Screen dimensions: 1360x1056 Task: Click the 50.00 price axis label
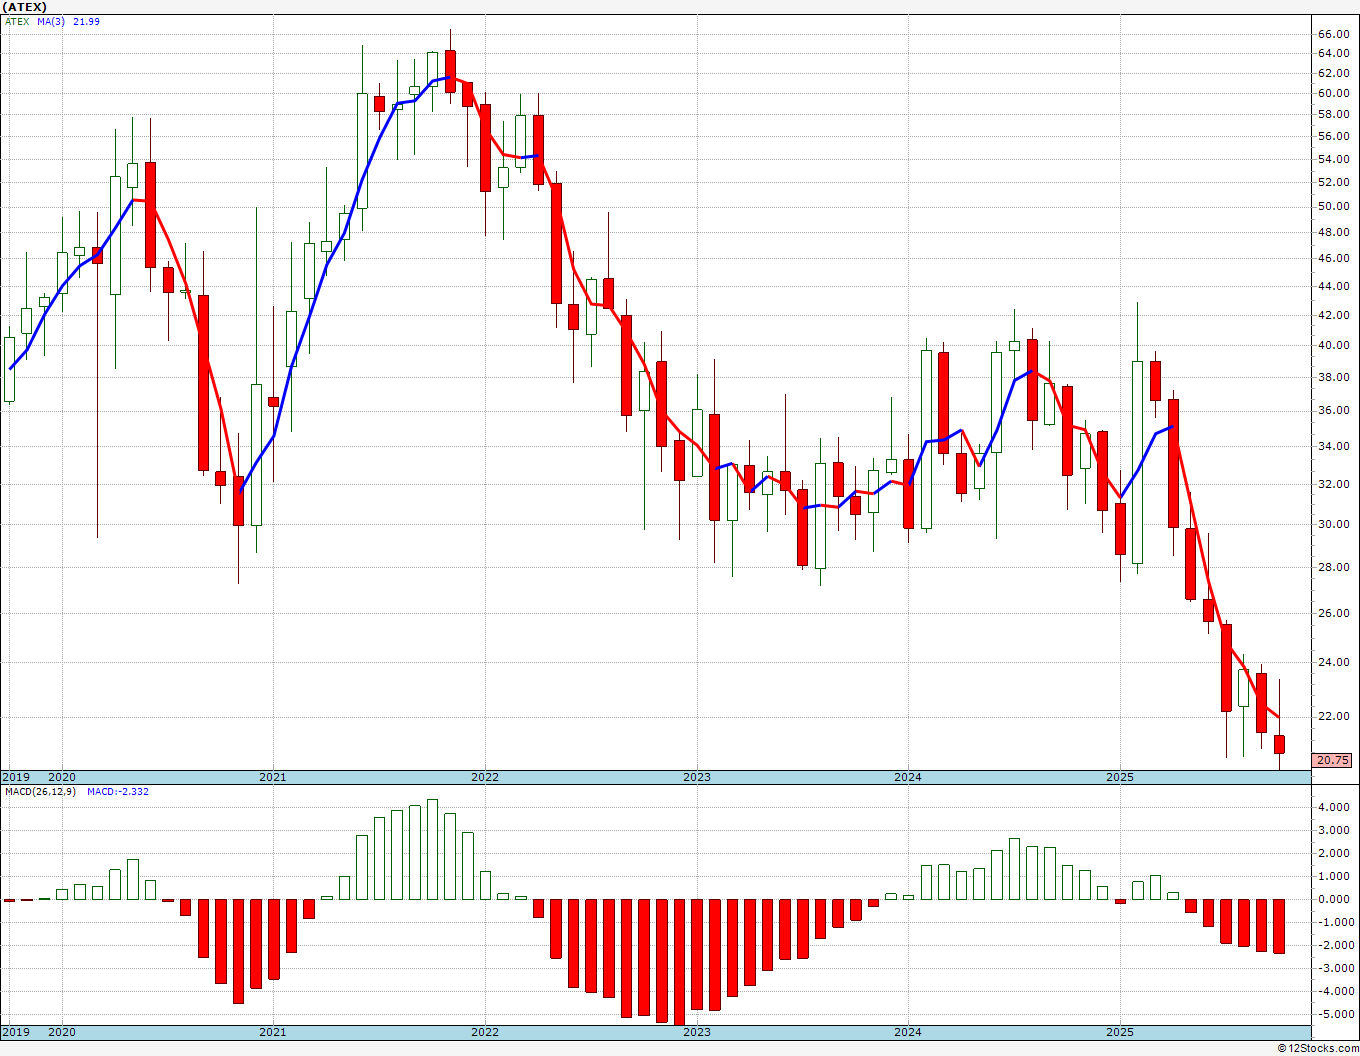1333,207
